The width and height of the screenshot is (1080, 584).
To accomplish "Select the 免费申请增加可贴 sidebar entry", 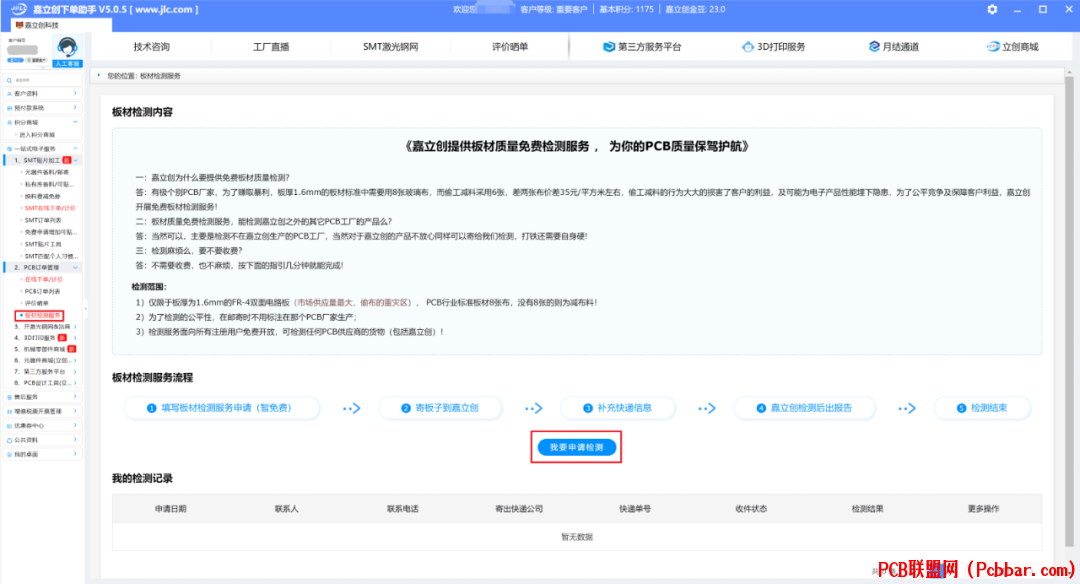I will click(x=50, y=232).
